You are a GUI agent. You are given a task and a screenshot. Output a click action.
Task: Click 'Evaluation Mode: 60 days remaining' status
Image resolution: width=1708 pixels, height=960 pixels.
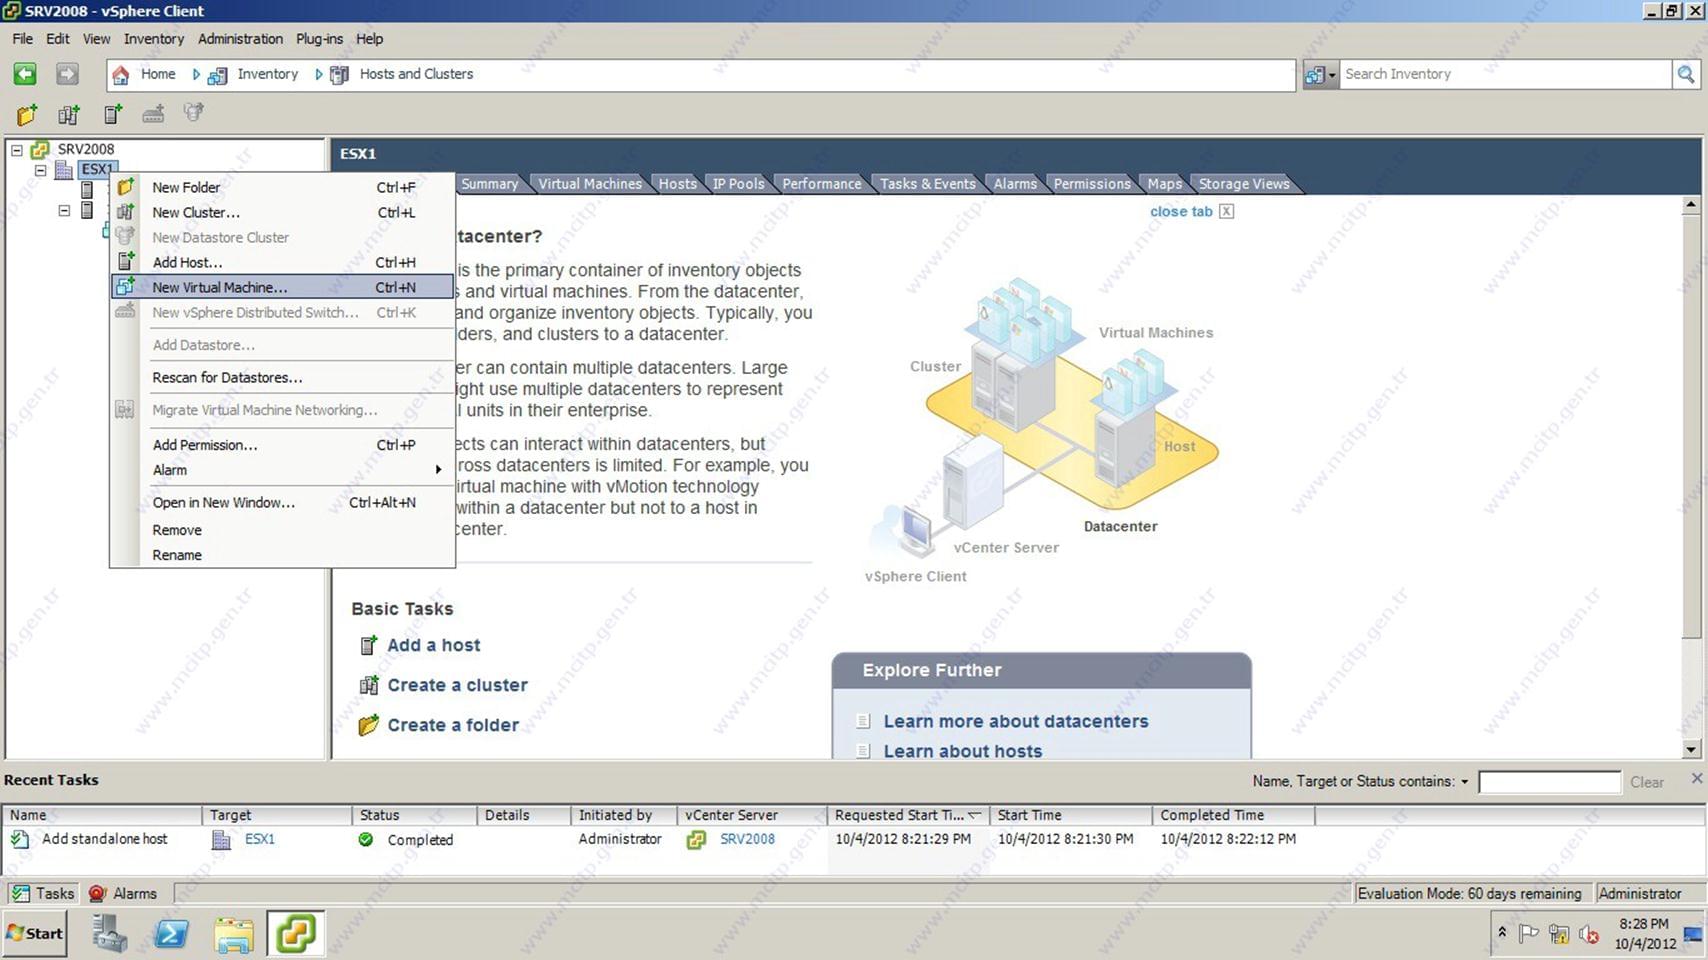(1469, 894)
